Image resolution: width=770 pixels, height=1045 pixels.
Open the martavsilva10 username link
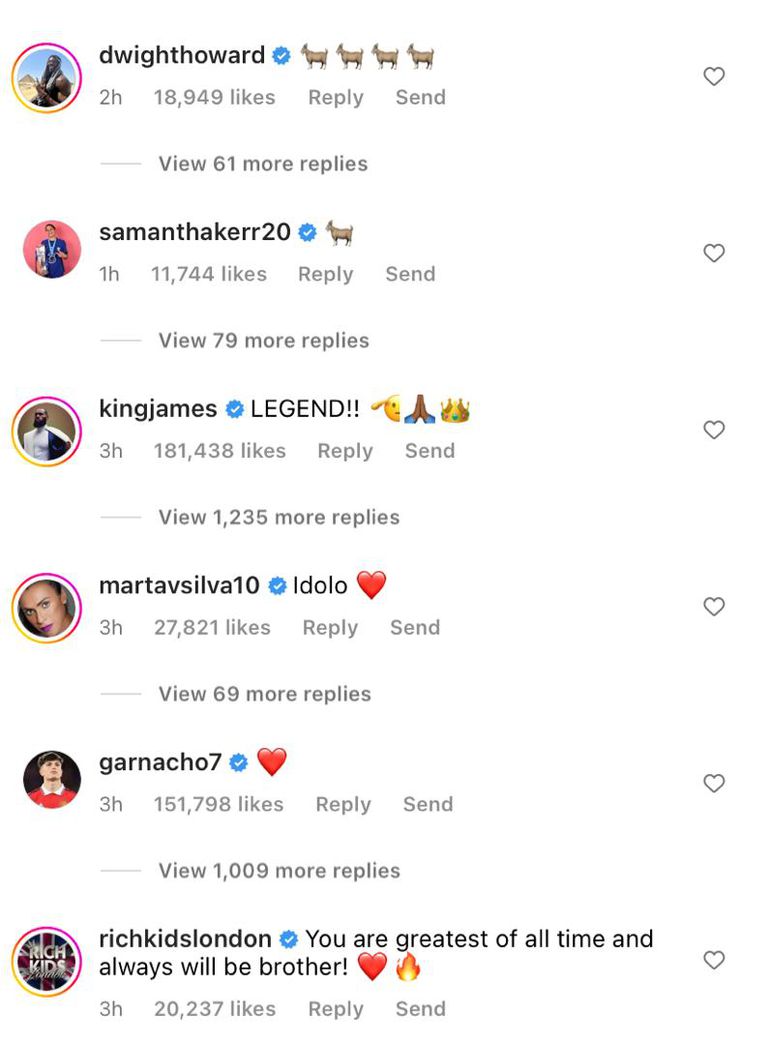click(x=179, y=586)
